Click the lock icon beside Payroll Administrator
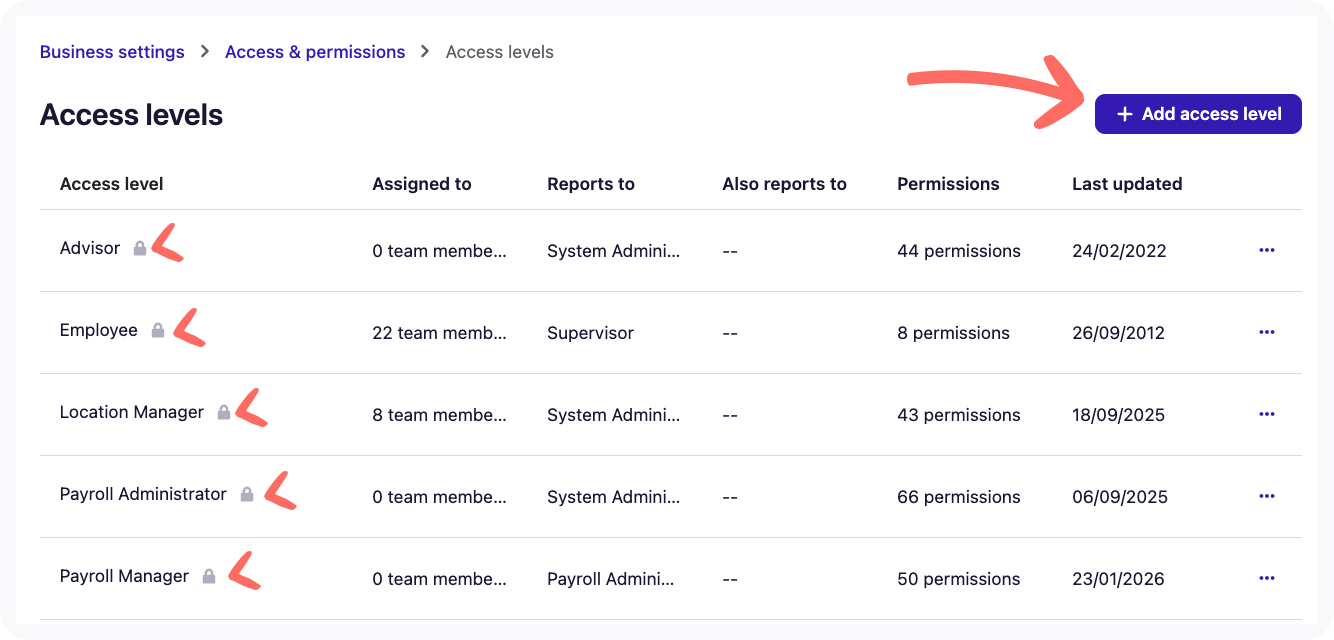The image size is (1334, 640). tap(246, 493)
